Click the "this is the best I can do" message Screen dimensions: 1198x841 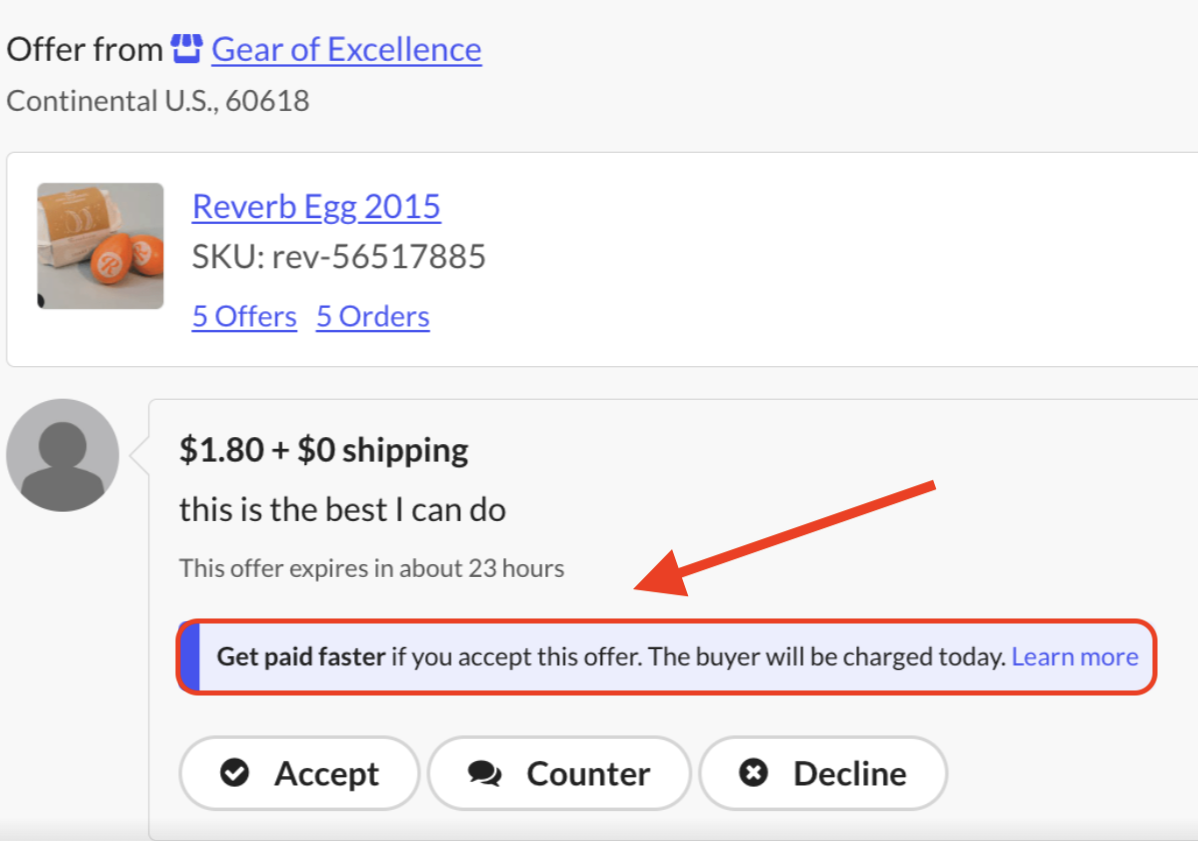pyautogui.click(x=342, y=510)
